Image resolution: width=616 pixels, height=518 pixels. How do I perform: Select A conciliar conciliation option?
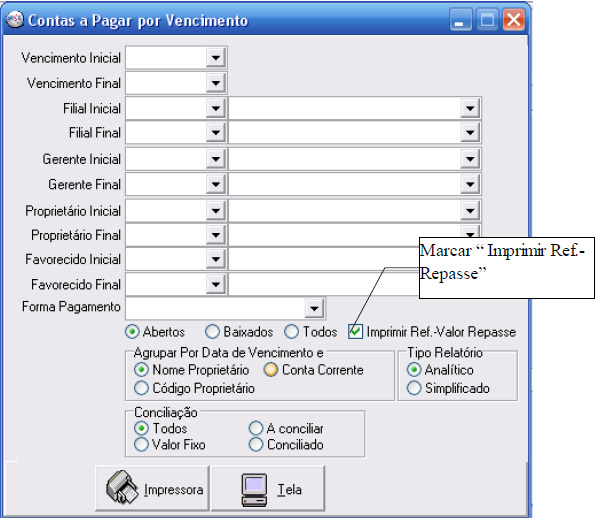coord(256,428)
